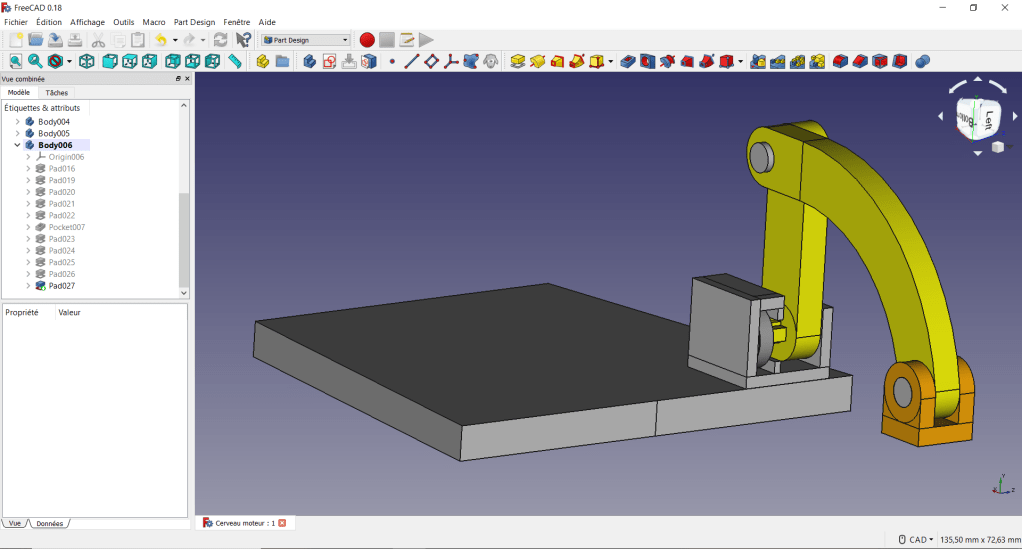
Task: Set the isometric view cube icon
Action: (x=87, y=62)
